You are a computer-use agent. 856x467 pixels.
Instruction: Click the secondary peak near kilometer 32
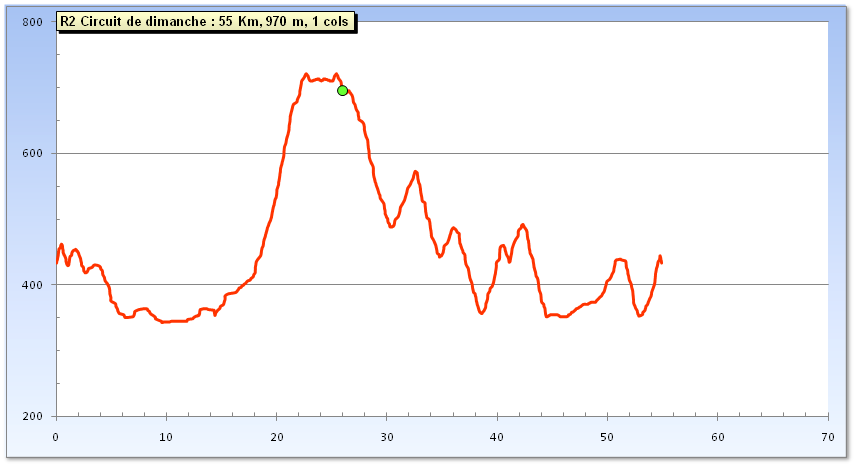(x=415, y=172)
